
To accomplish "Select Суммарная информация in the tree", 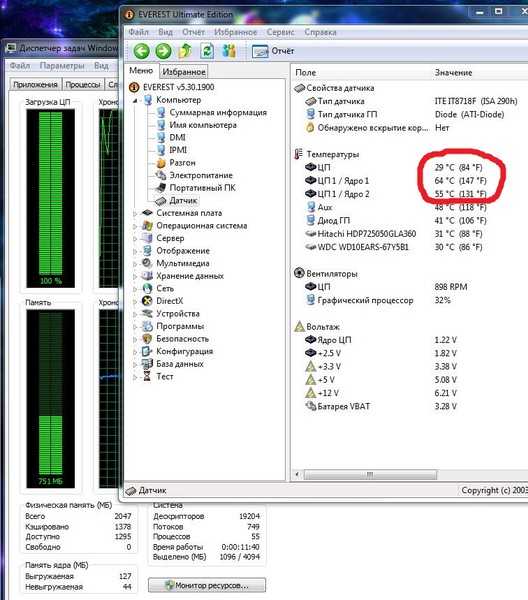I will pyautogui.click(x=218, y=112).
